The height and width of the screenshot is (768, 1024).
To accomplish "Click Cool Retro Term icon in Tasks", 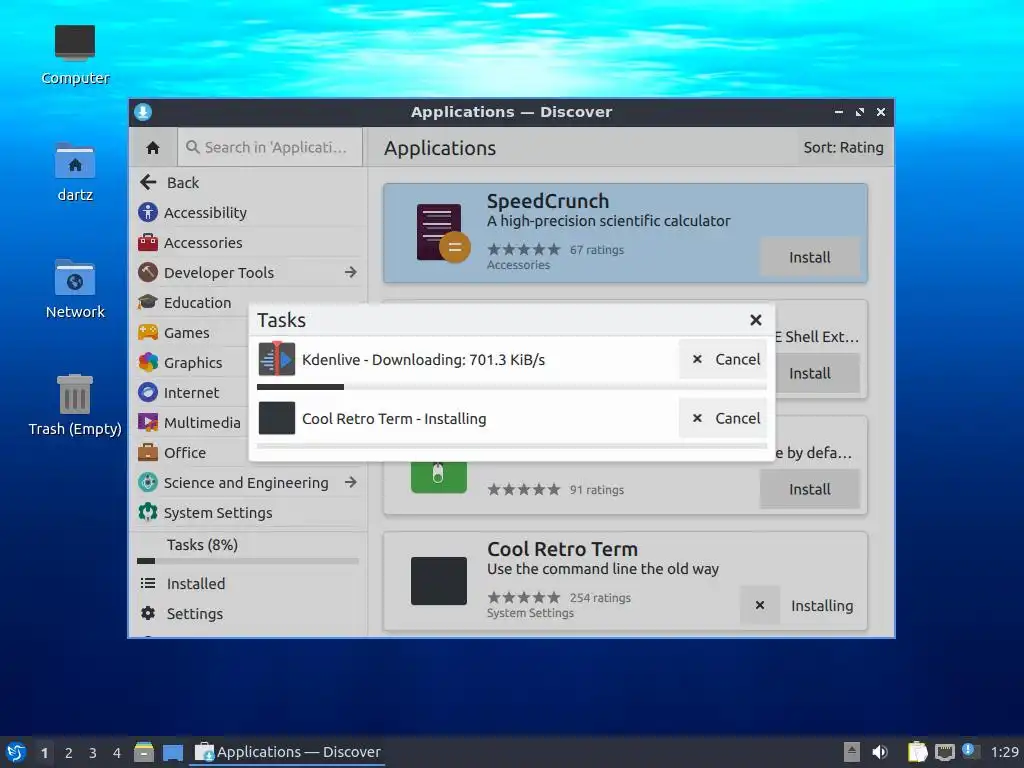I will (x=277, y=418).
